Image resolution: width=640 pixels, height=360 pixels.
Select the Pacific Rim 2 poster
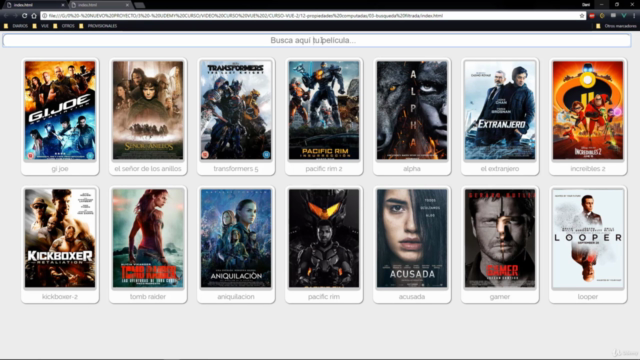[x=324, y=110]
